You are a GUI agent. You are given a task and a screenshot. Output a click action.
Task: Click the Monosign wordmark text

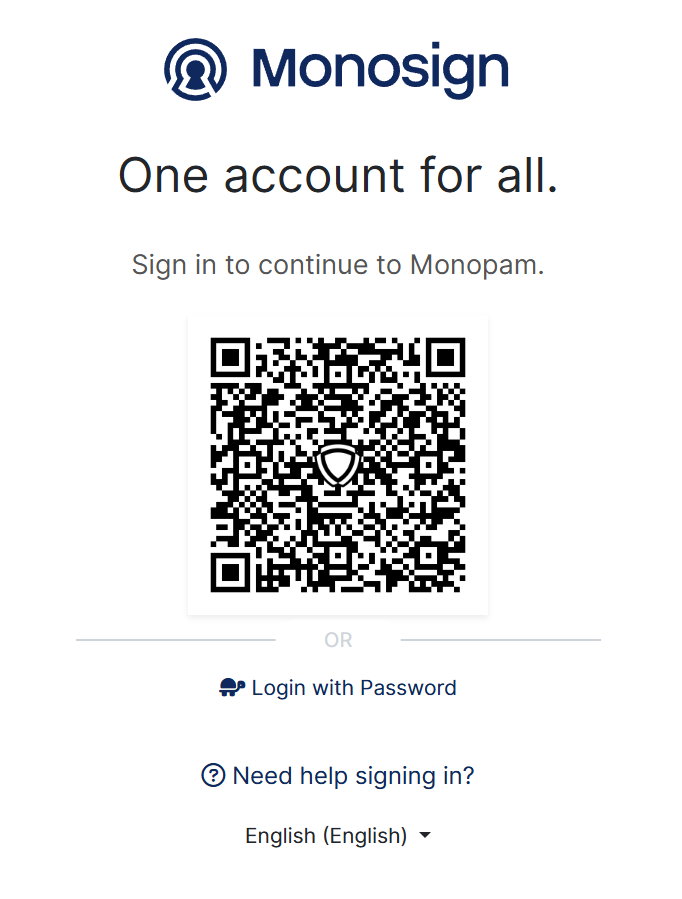[x=380, y=68]
